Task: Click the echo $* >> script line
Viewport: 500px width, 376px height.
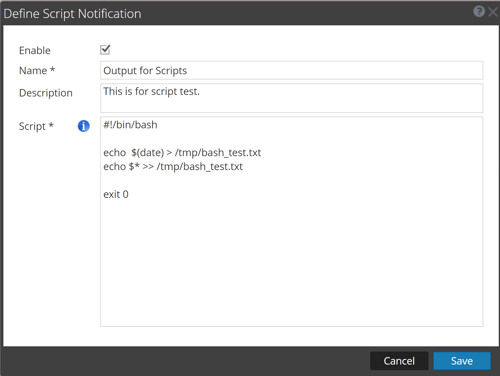Action: pyautogui.click(x=173, y=166)
